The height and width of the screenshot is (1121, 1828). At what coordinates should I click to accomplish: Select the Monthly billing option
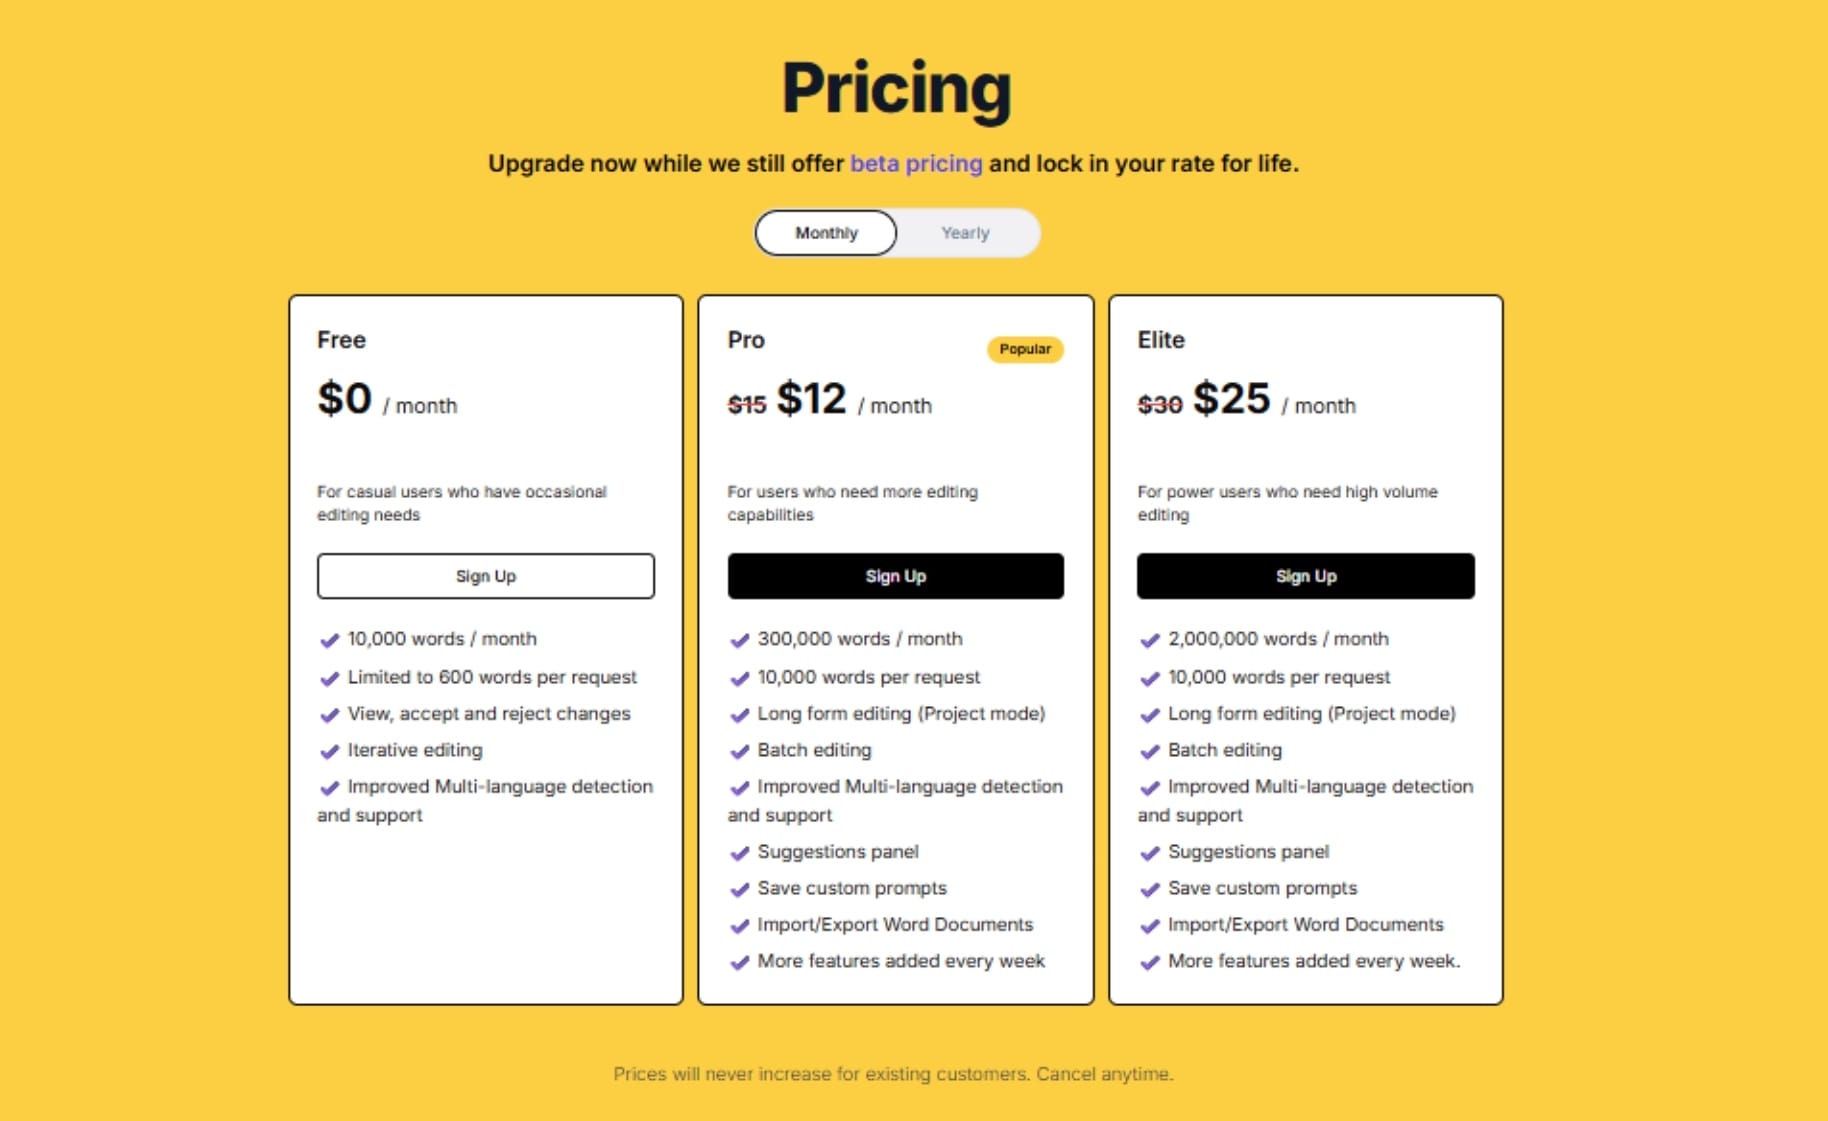point(825,232)
